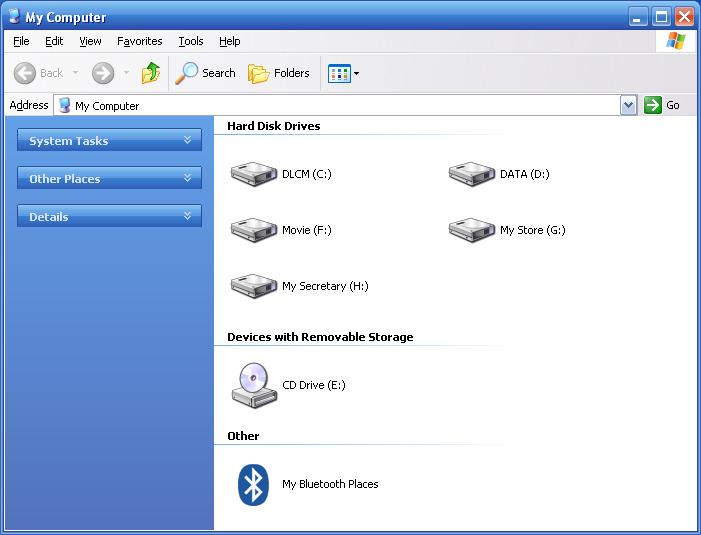This screenshot has height=535, width=701.
Task: Select the DATA (D:) drive icon
Action: (x=472, y=174)
